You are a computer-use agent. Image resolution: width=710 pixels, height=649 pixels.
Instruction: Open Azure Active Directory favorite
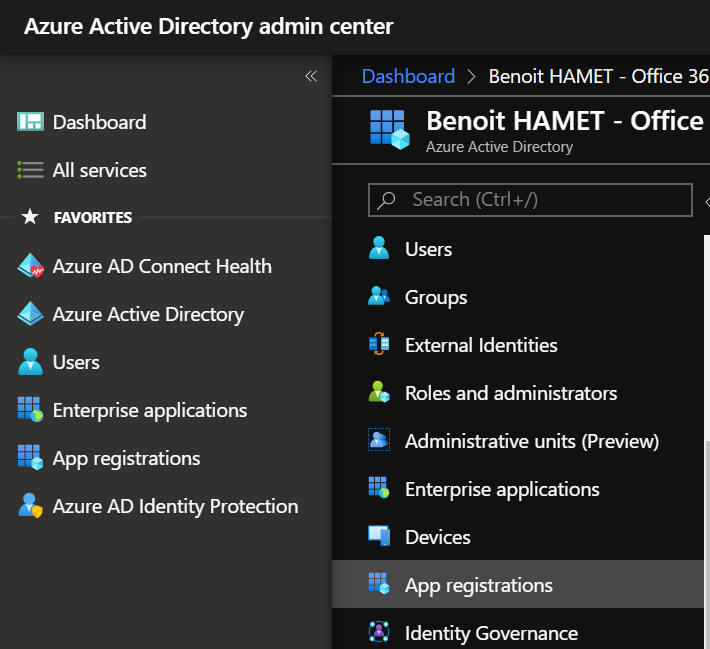click(x=148, y=314)
